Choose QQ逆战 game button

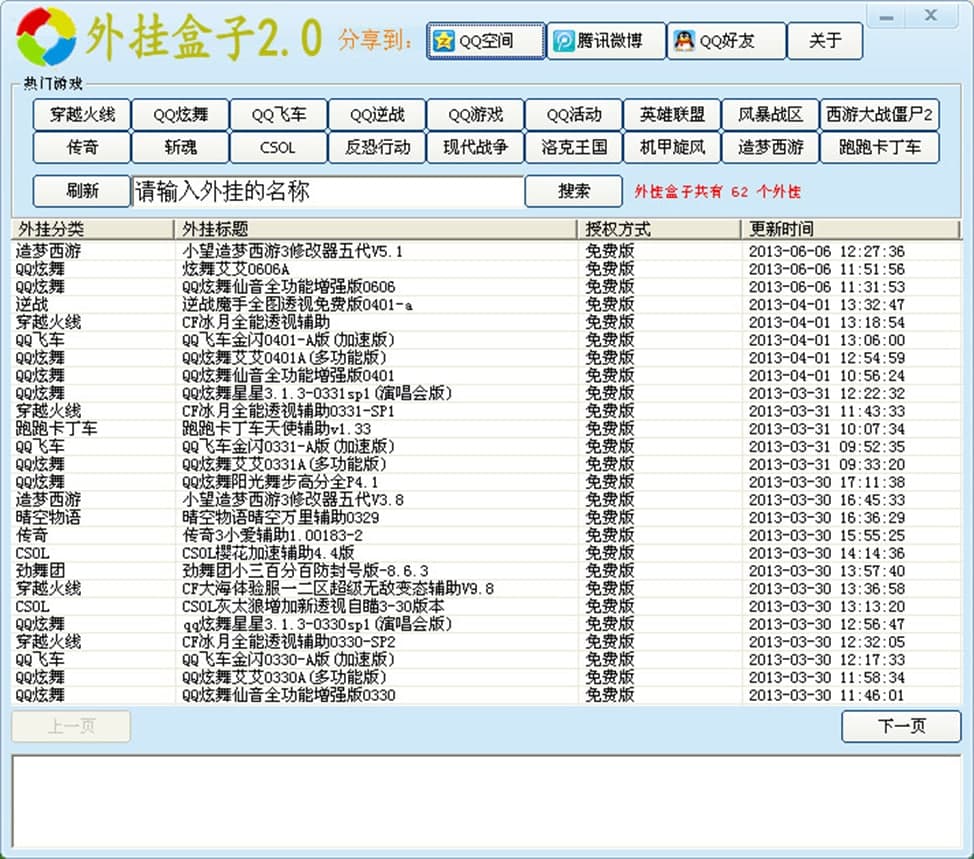point(377,114)
